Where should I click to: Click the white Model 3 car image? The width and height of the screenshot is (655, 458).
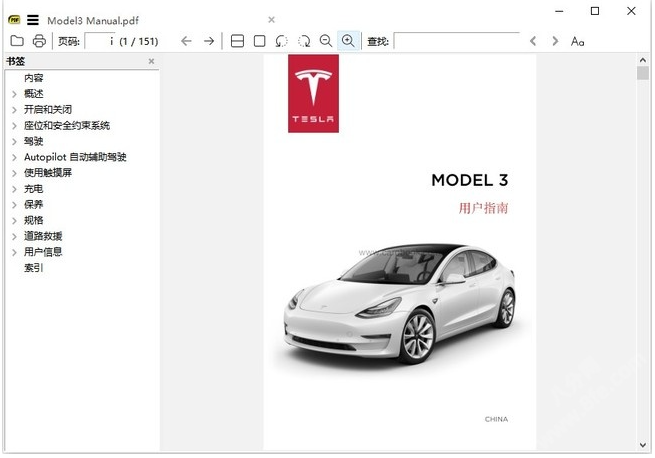pyautogui.click(x=399, y=305)
